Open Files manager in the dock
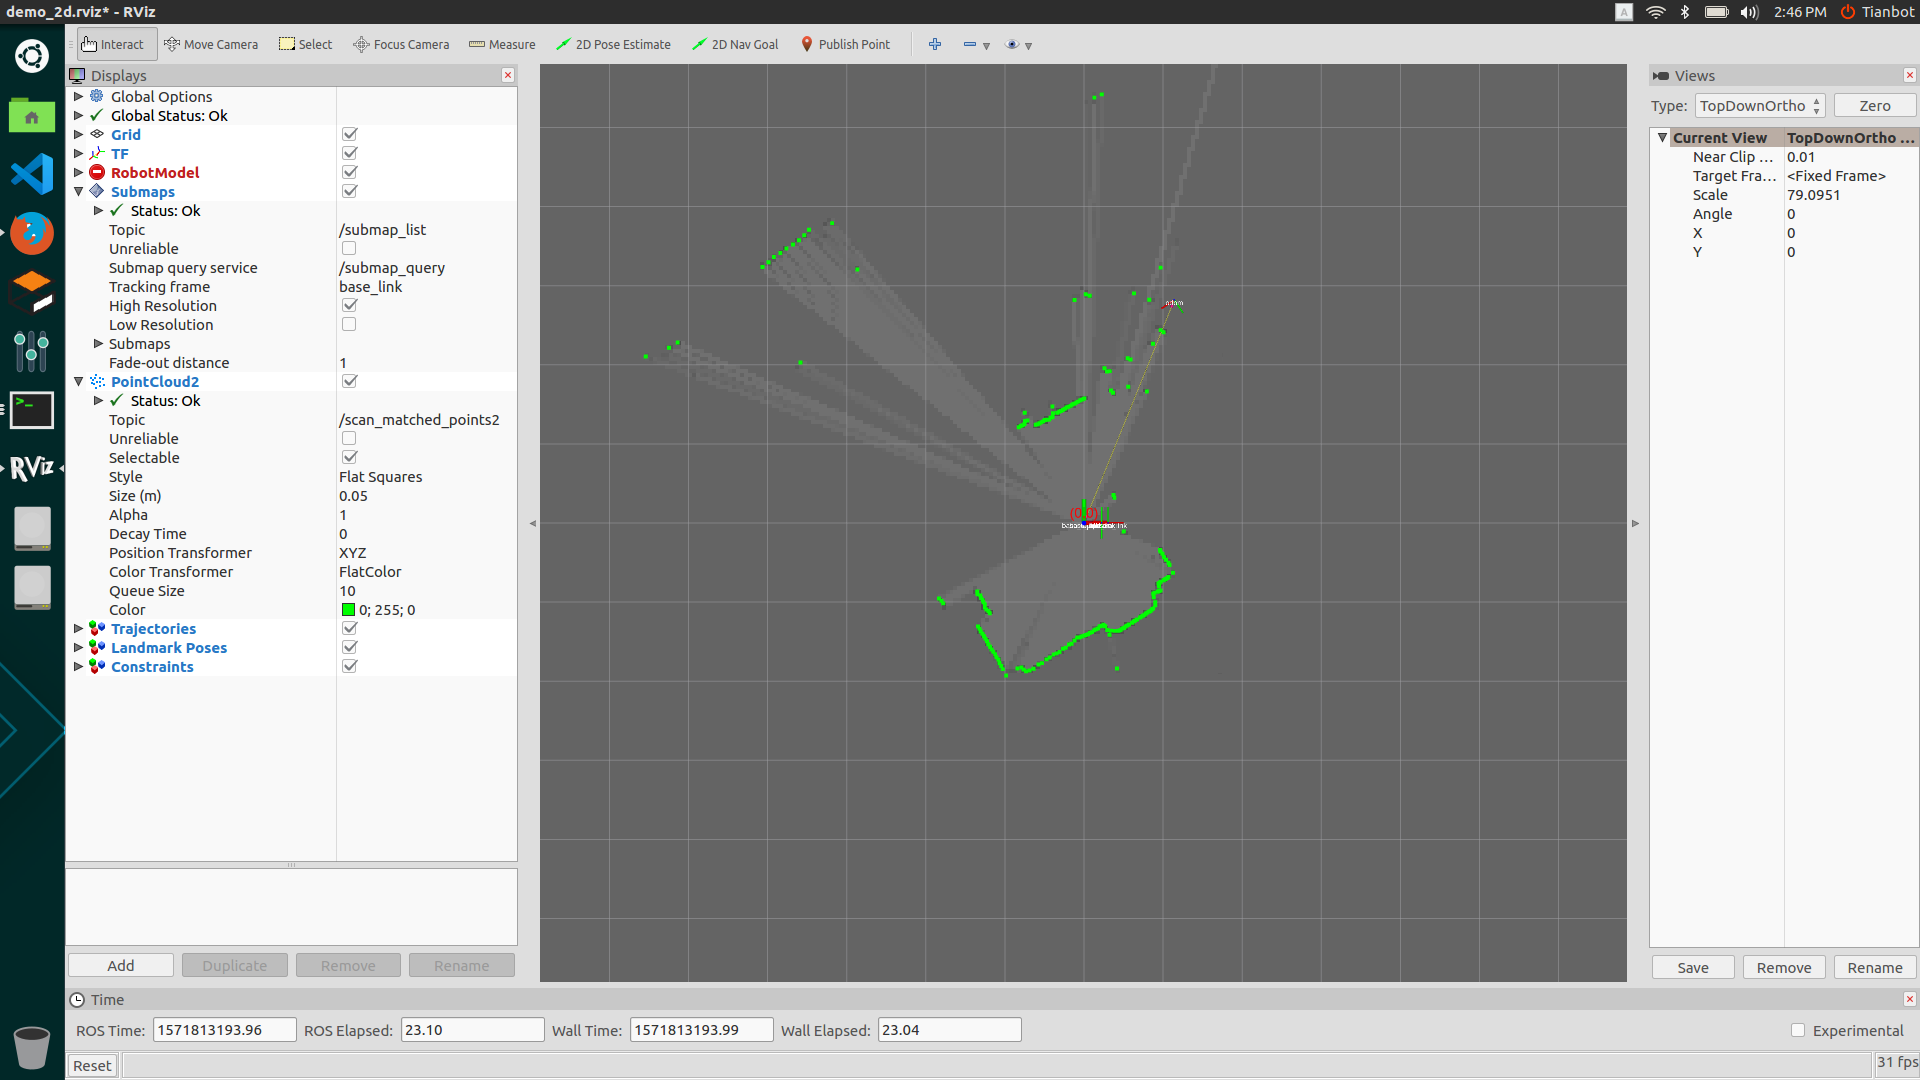The image size is (1920, 1080). pyautogui.click(x=32, y=115)
